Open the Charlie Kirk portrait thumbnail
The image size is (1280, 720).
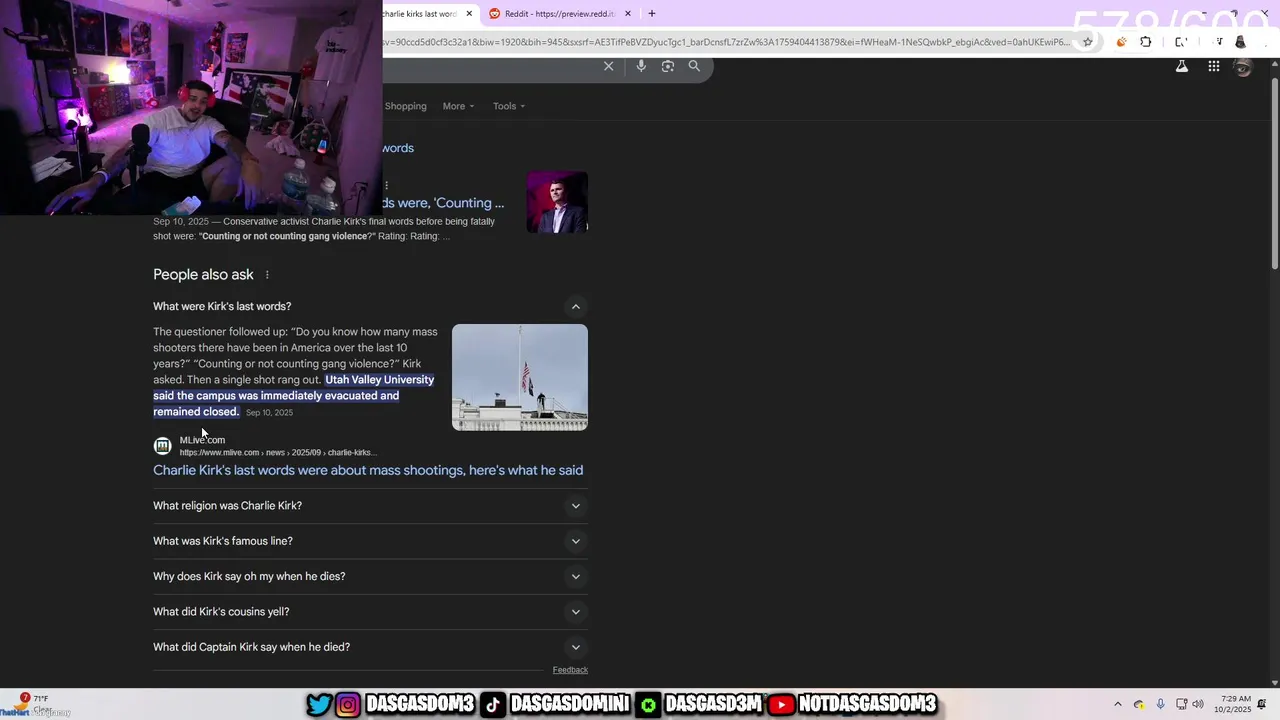[557, 202]
